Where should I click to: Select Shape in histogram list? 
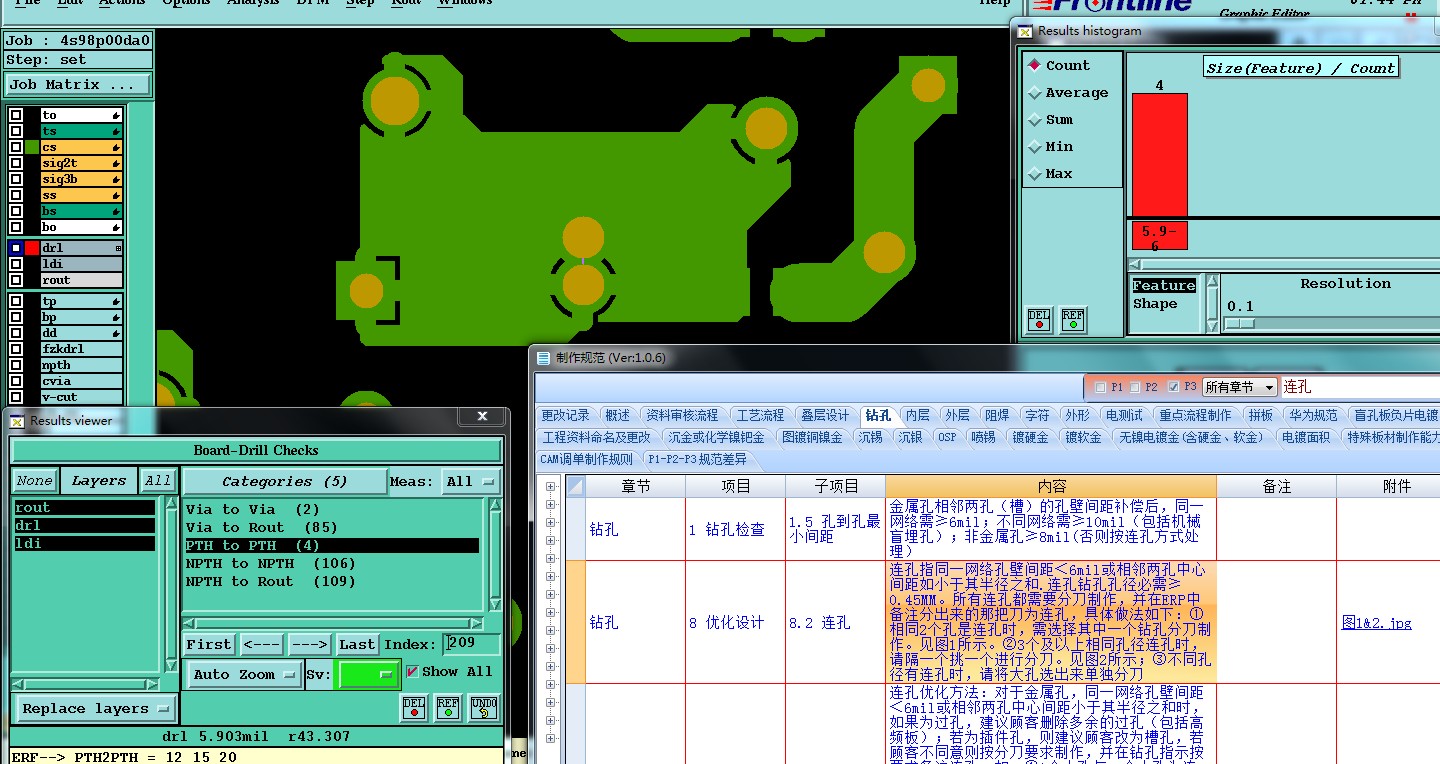click(x=1155, y=304)
